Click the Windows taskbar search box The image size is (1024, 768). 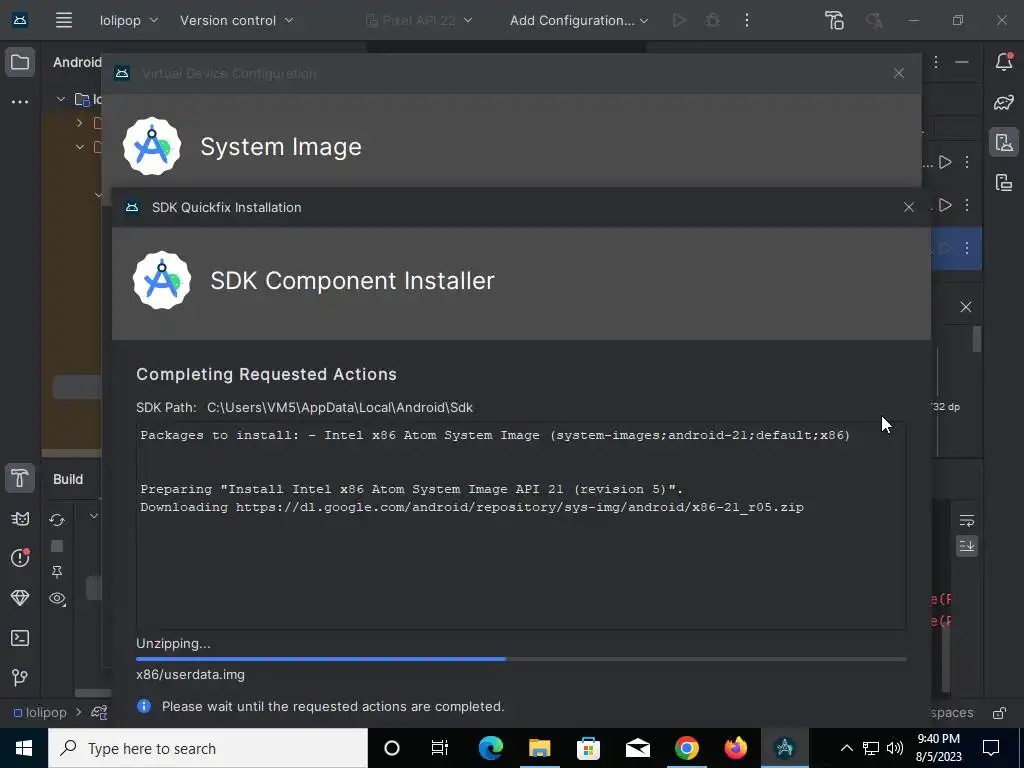click(208, 748)
